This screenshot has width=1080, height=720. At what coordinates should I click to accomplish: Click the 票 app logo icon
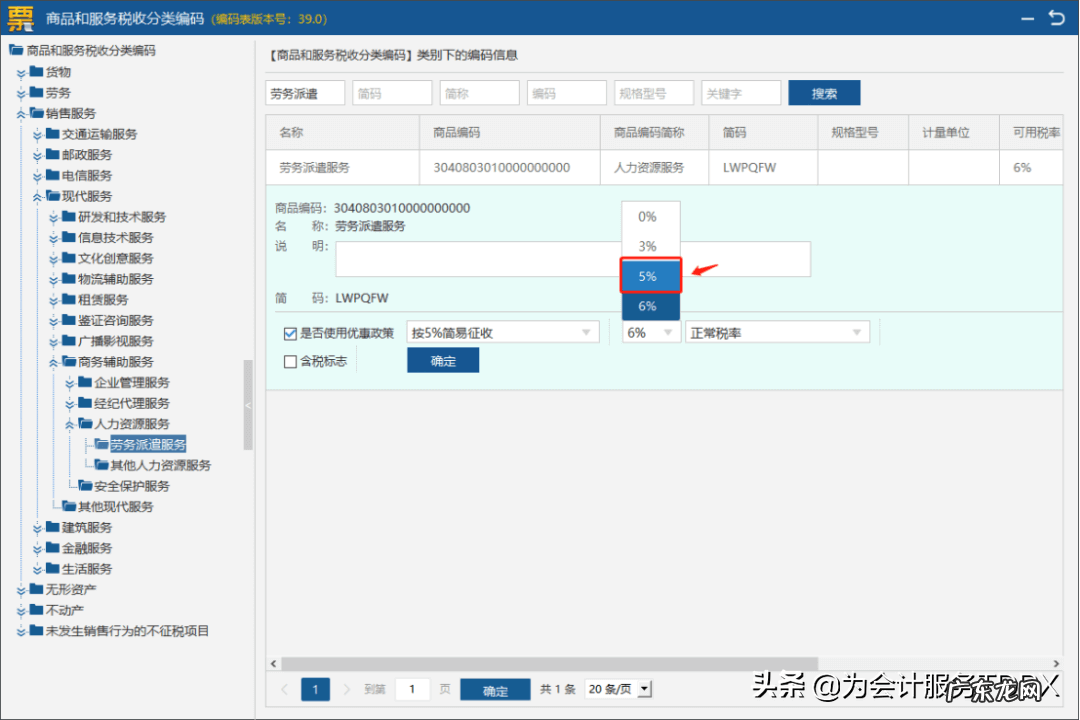click(x=21, y=18)
